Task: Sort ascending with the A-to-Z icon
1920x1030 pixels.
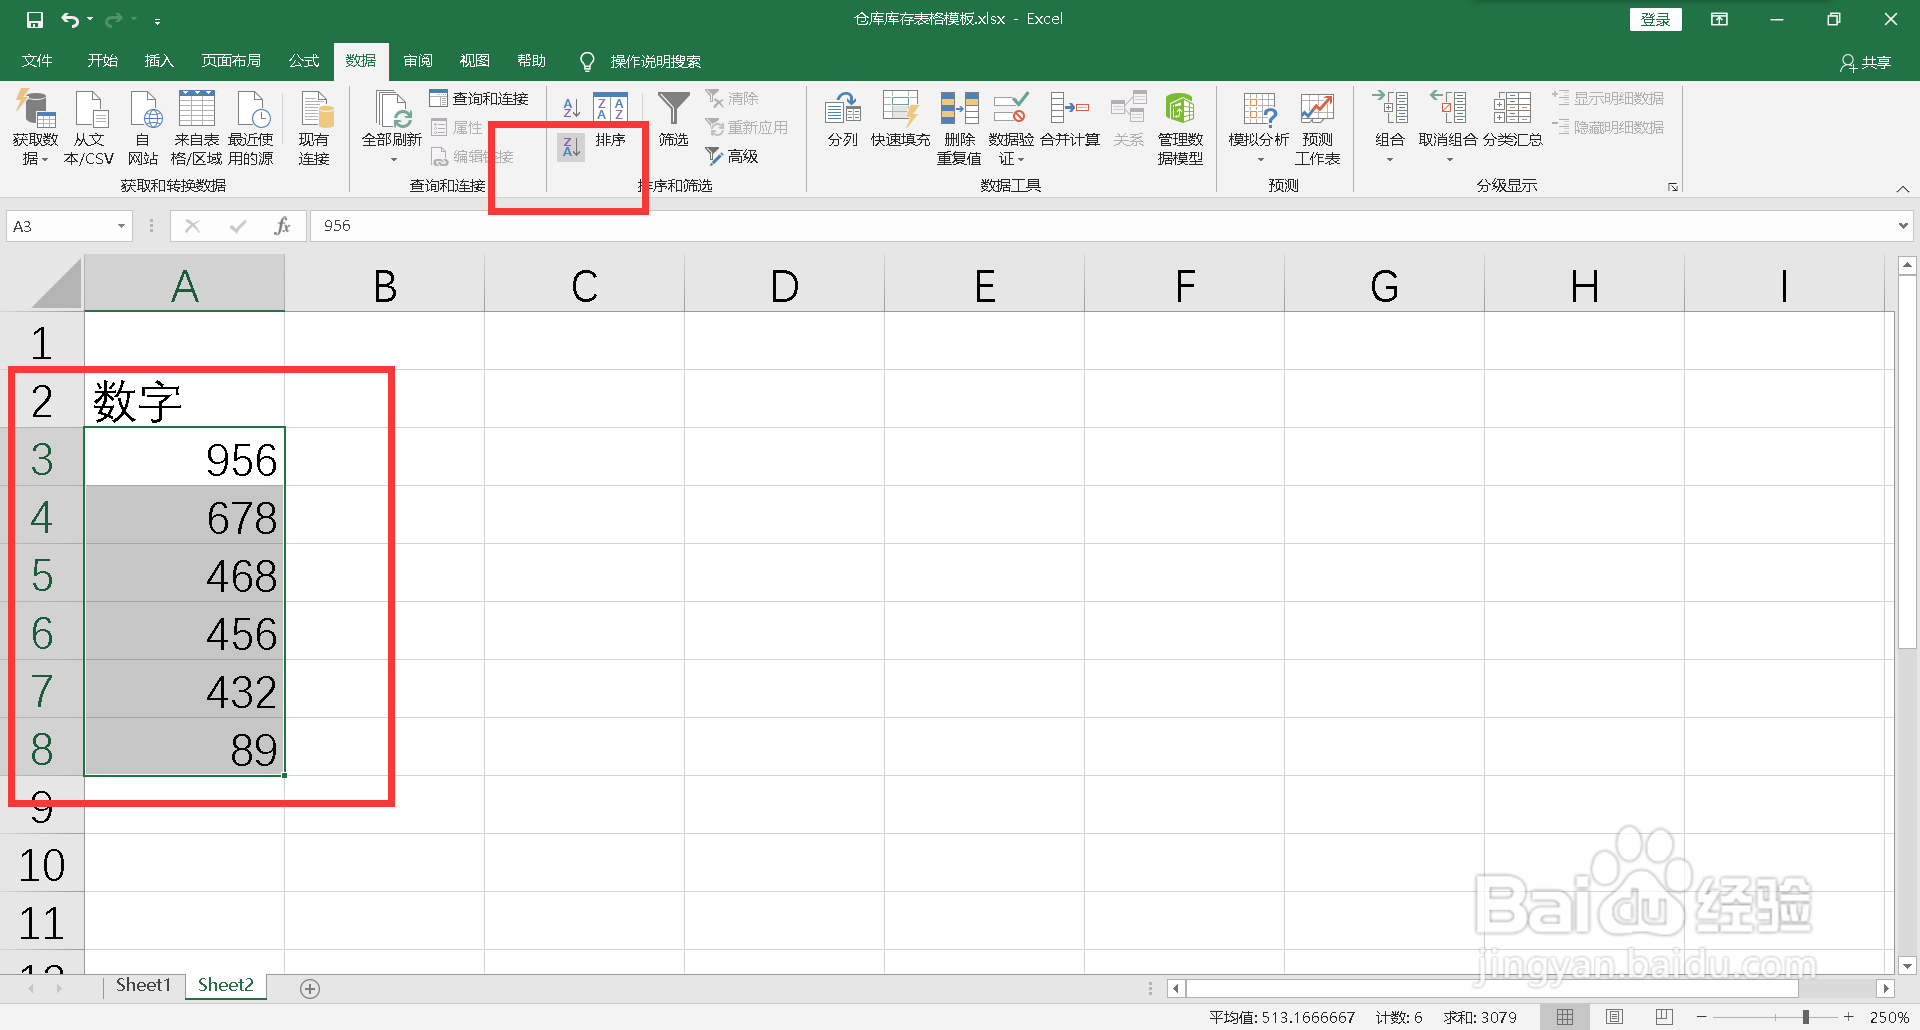Action: (x=572, y=108)
